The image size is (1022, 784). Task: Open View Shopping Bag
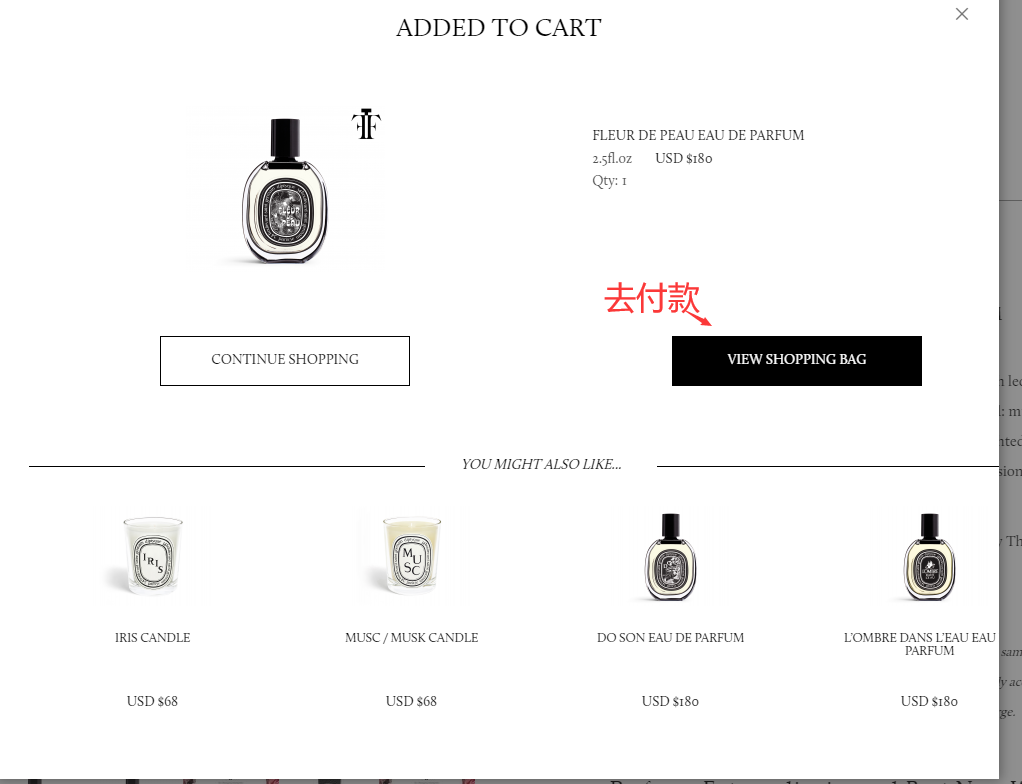[x=796, y=360]
